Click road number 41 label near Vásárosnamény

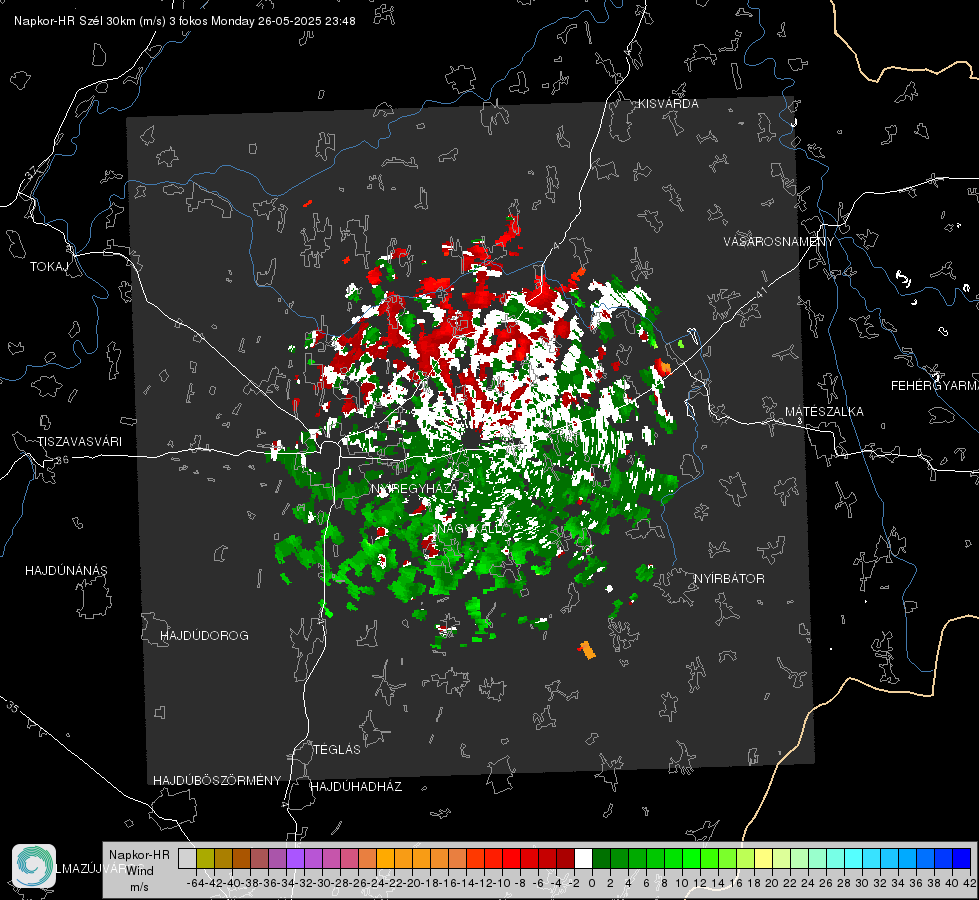761,292
